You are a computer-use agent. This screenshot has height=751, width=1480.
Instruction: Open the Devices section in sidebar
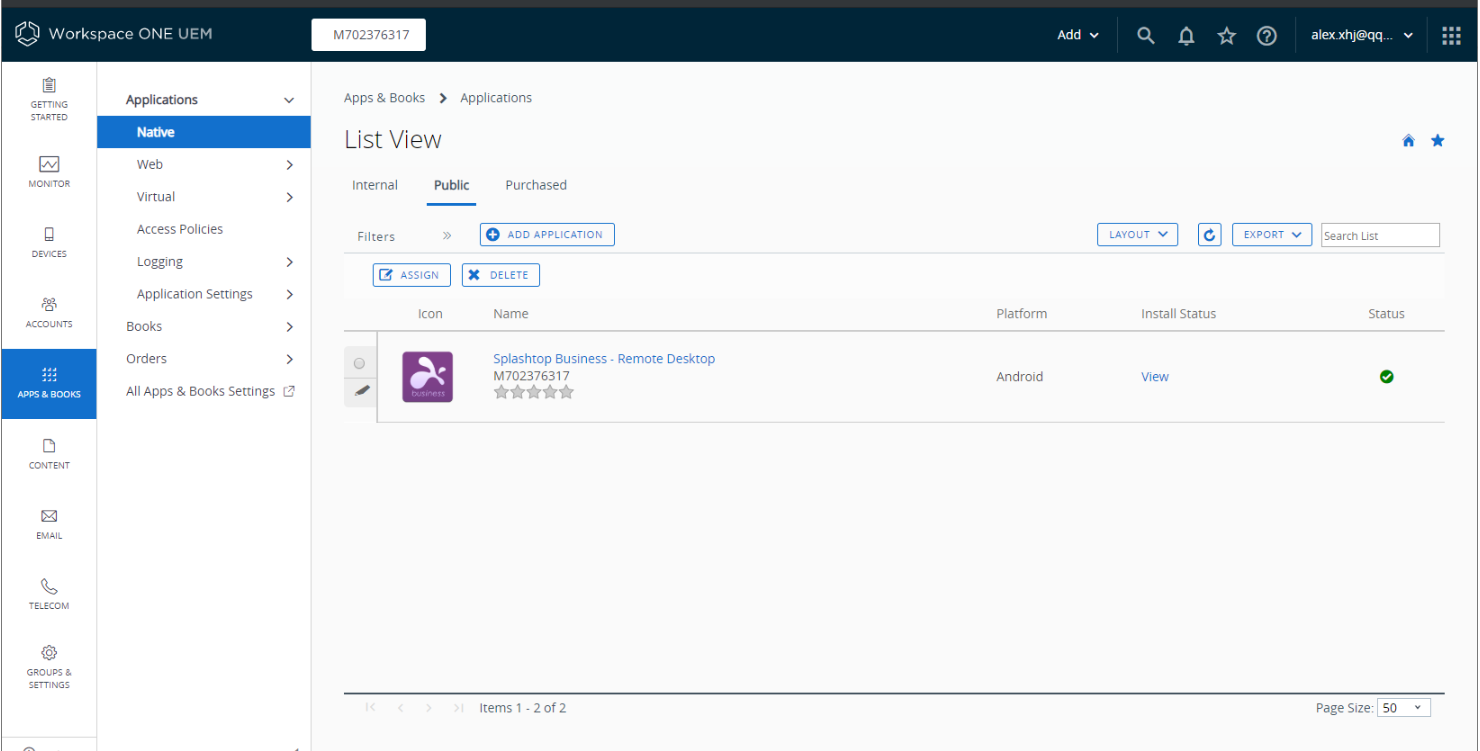point(49,242)
